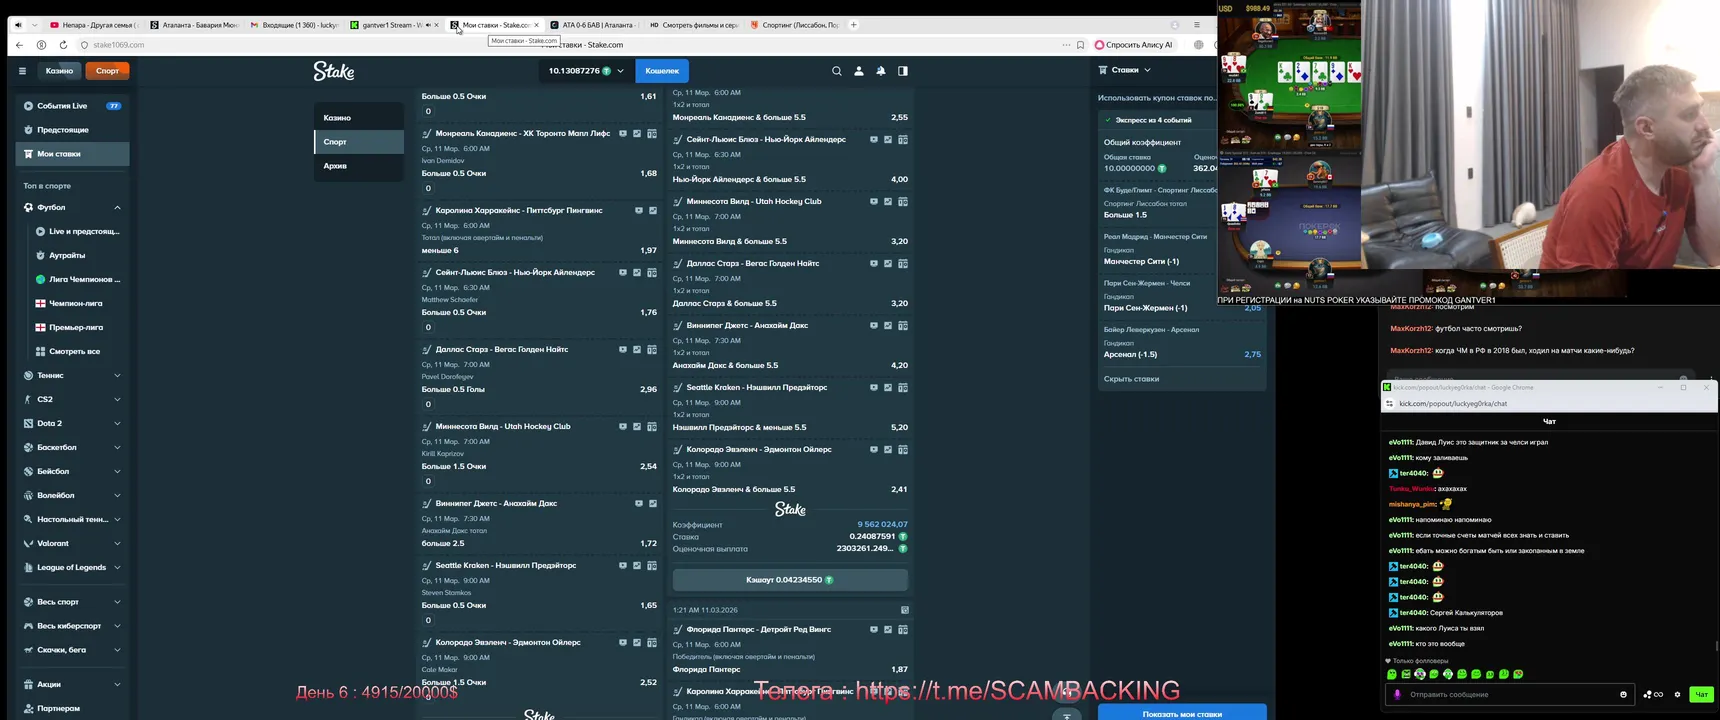Click Арсенал (-1.5) odds 2,75

tap(1252, 354)
